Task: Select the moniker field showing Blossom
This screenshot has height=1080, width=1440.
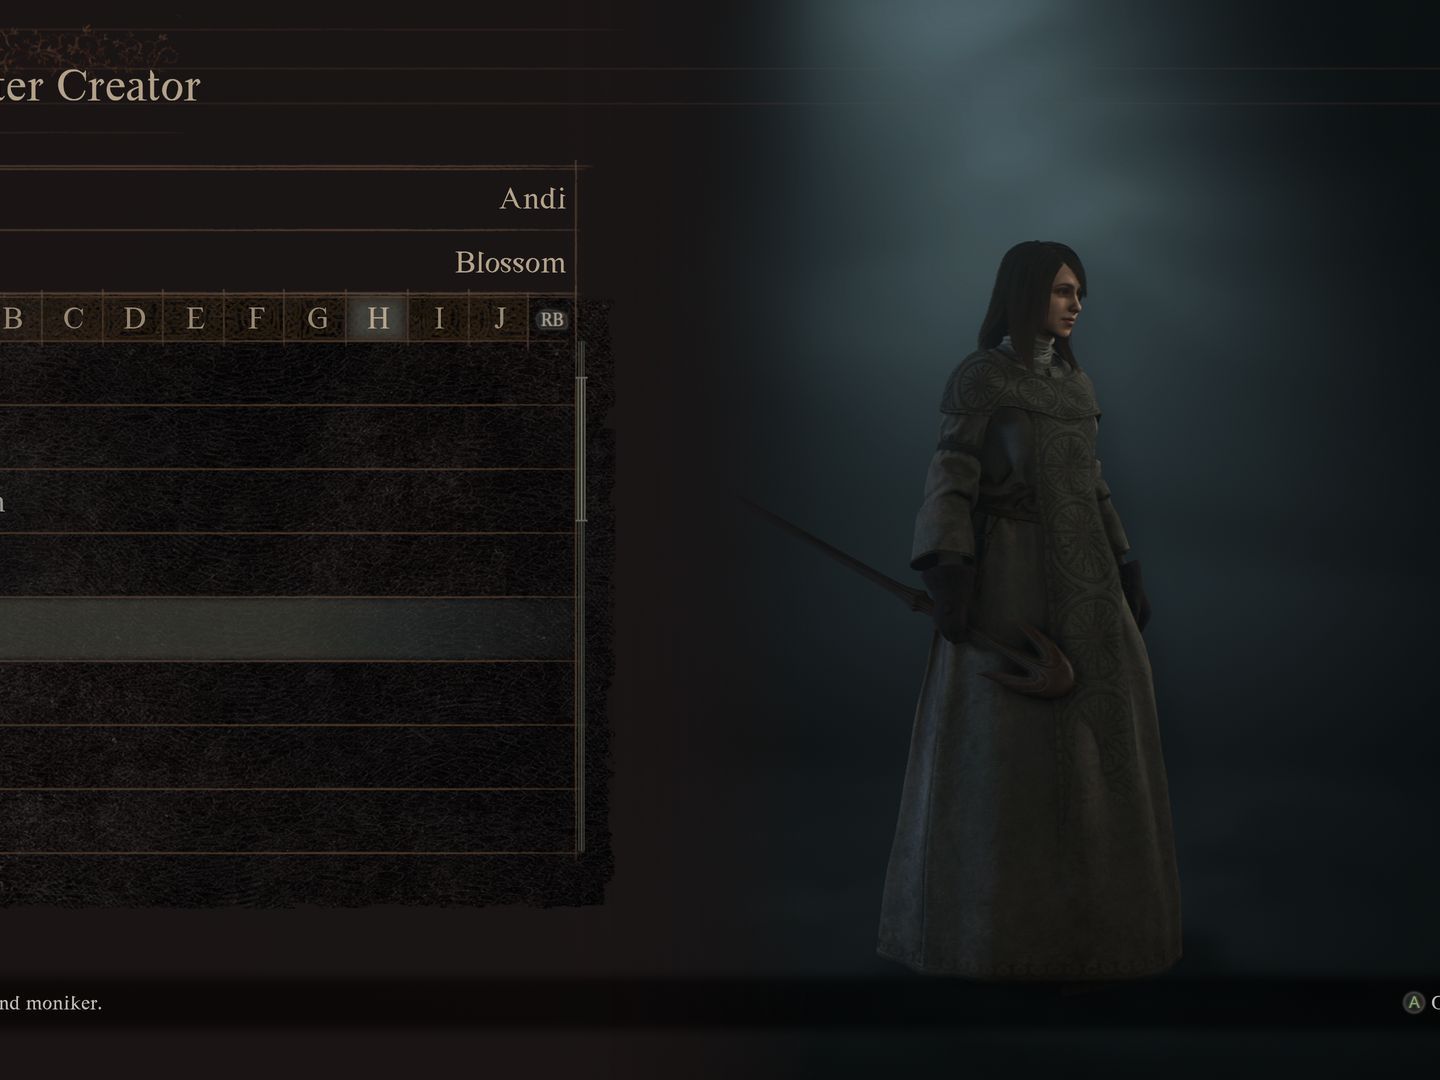Action: (288, 262)
